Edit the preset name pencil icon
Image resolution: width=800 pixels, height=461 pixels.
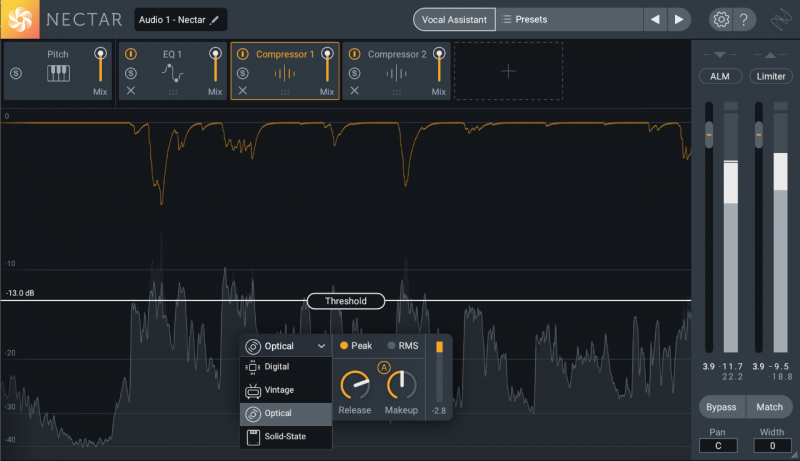pyautogui.click(x=215, y=20)
